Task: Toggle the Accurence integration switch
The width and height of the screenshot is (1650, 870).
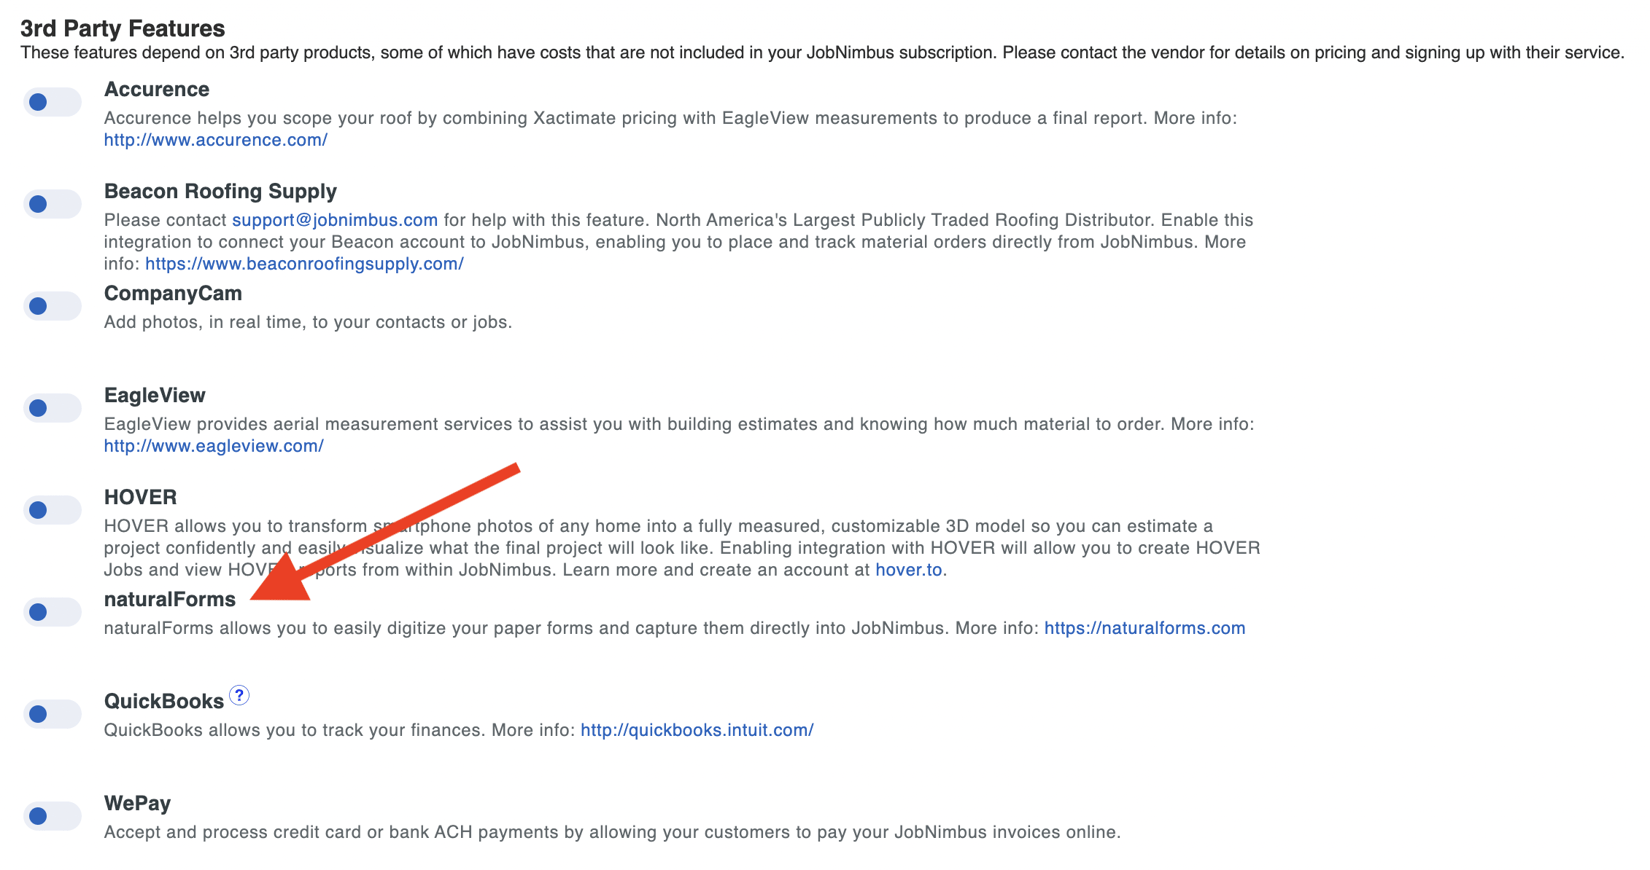Action: 52,102
